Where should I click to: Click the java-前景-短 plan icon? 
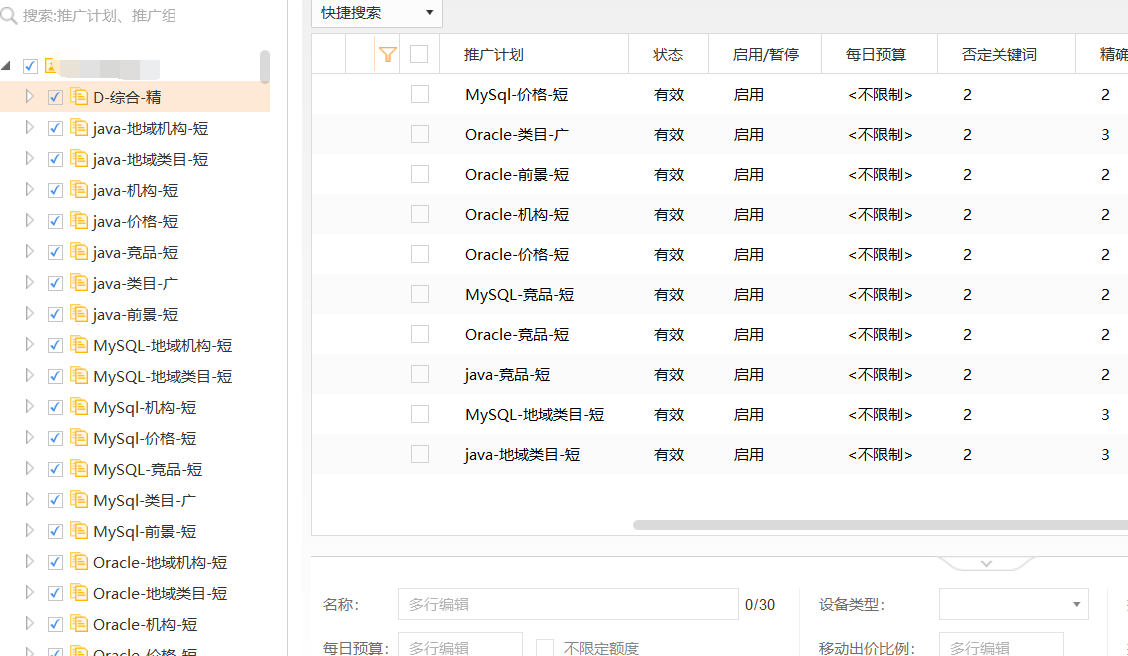79,313
